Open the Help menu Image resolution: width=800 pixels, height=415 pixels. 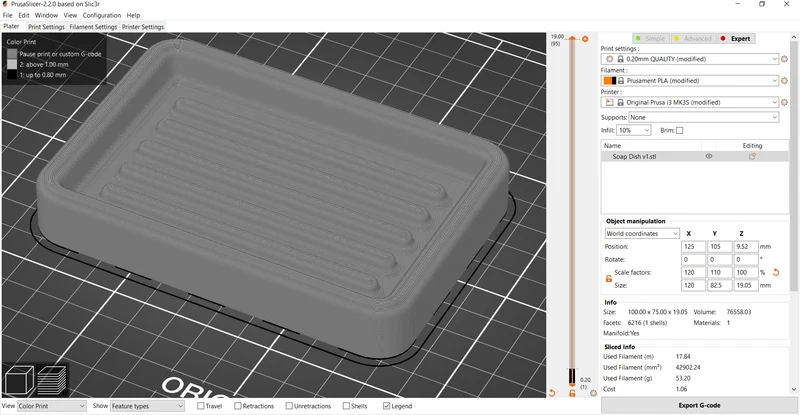(x=133, y=15)
